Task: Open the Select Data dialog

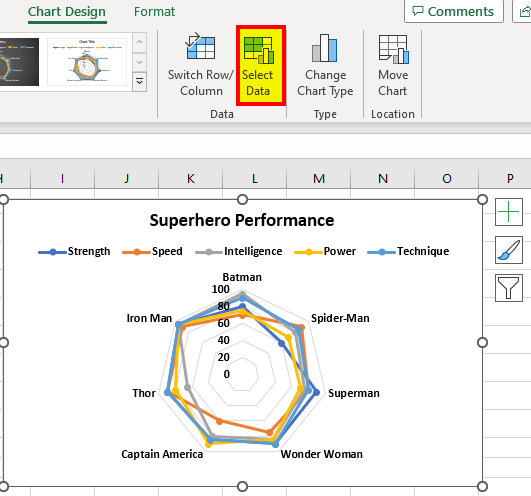Action: (x=261, y=65)
